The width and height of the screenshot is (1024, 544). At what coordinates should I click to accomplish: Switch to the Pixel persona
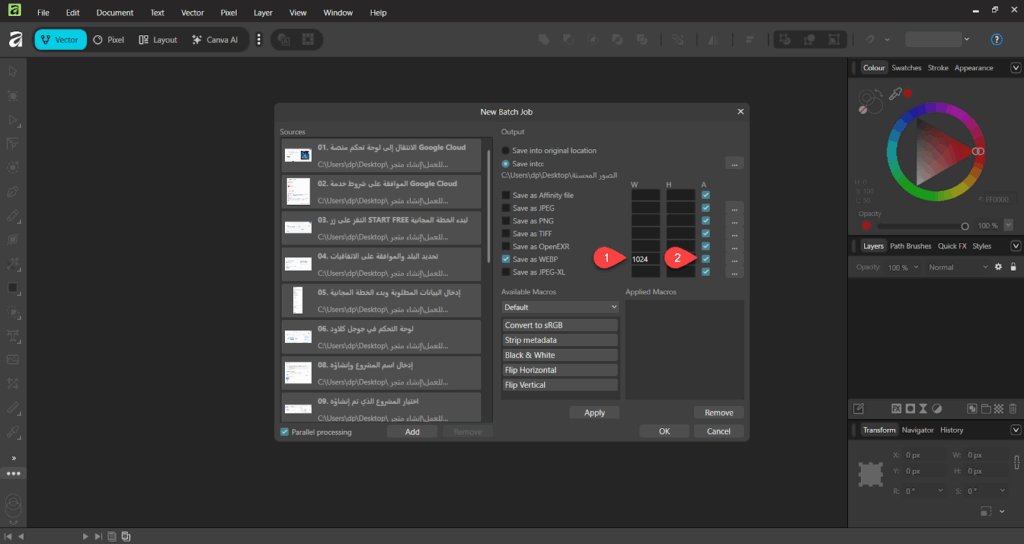(109, 40)
